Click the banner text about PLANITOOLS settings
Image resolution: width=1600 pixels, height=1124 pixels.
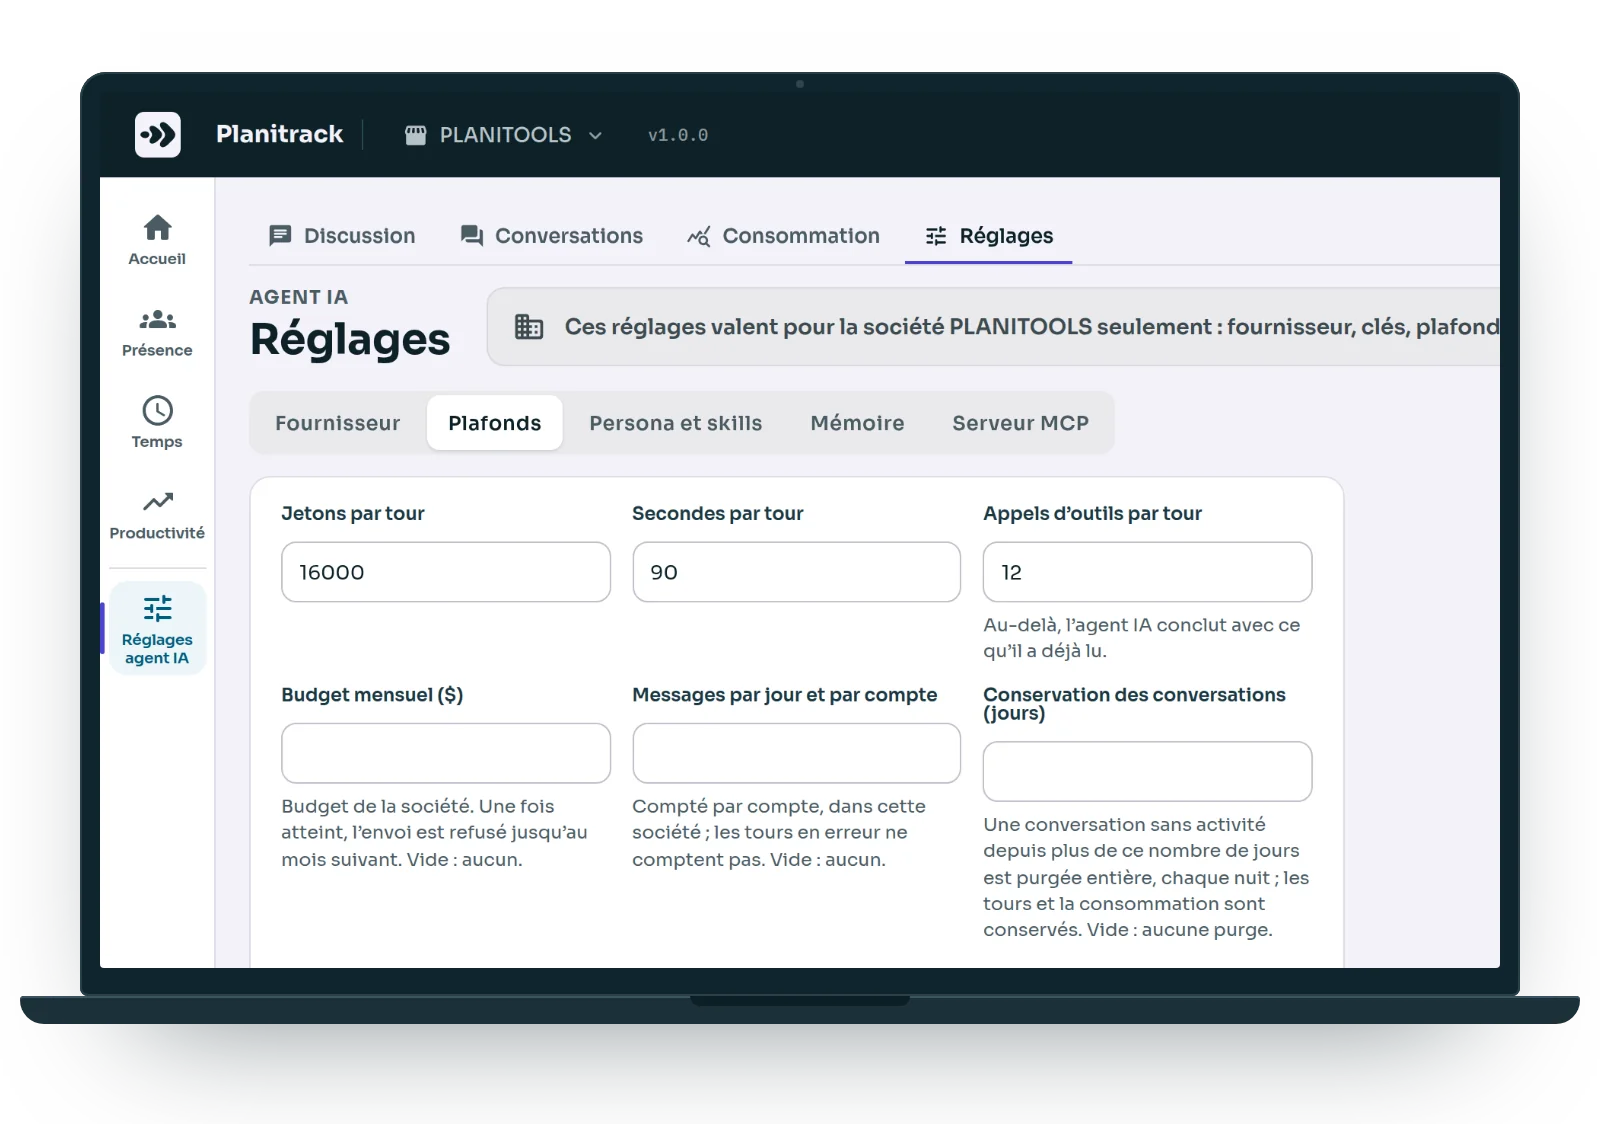point(1032,327)
